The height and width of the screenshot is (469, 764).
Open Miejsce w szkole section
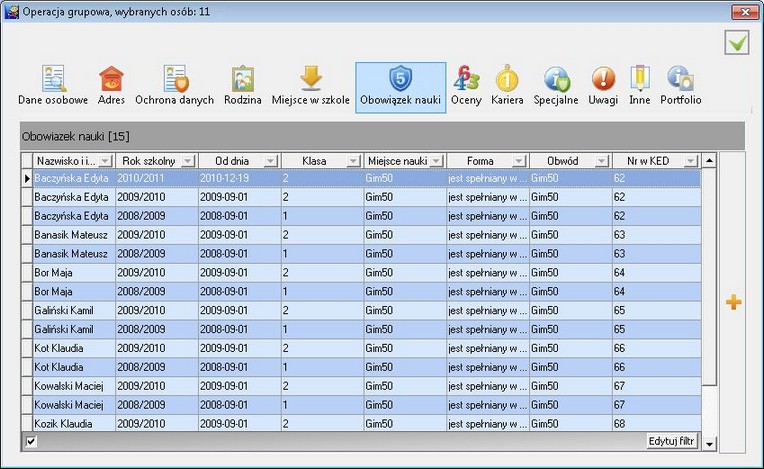click(x=311, y=86)
